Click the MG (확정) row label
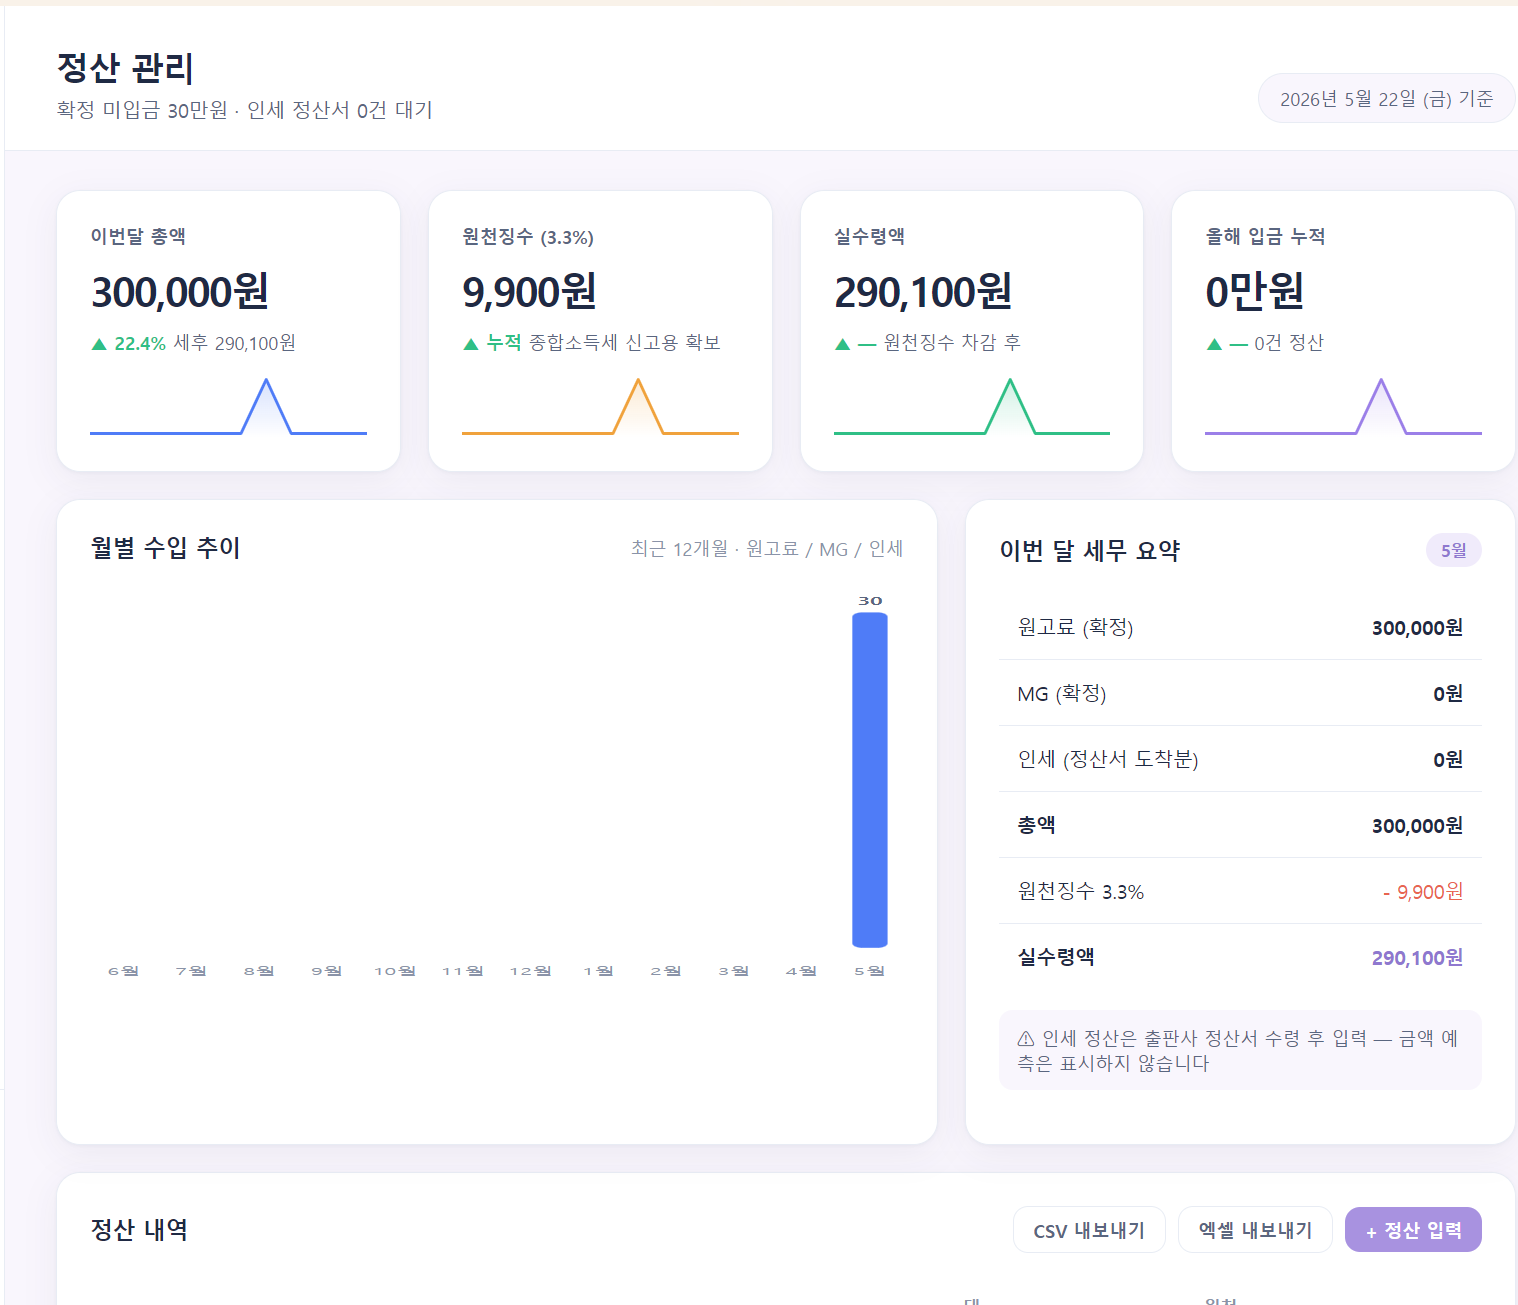1518x1305 pixels. point(1061,693)
